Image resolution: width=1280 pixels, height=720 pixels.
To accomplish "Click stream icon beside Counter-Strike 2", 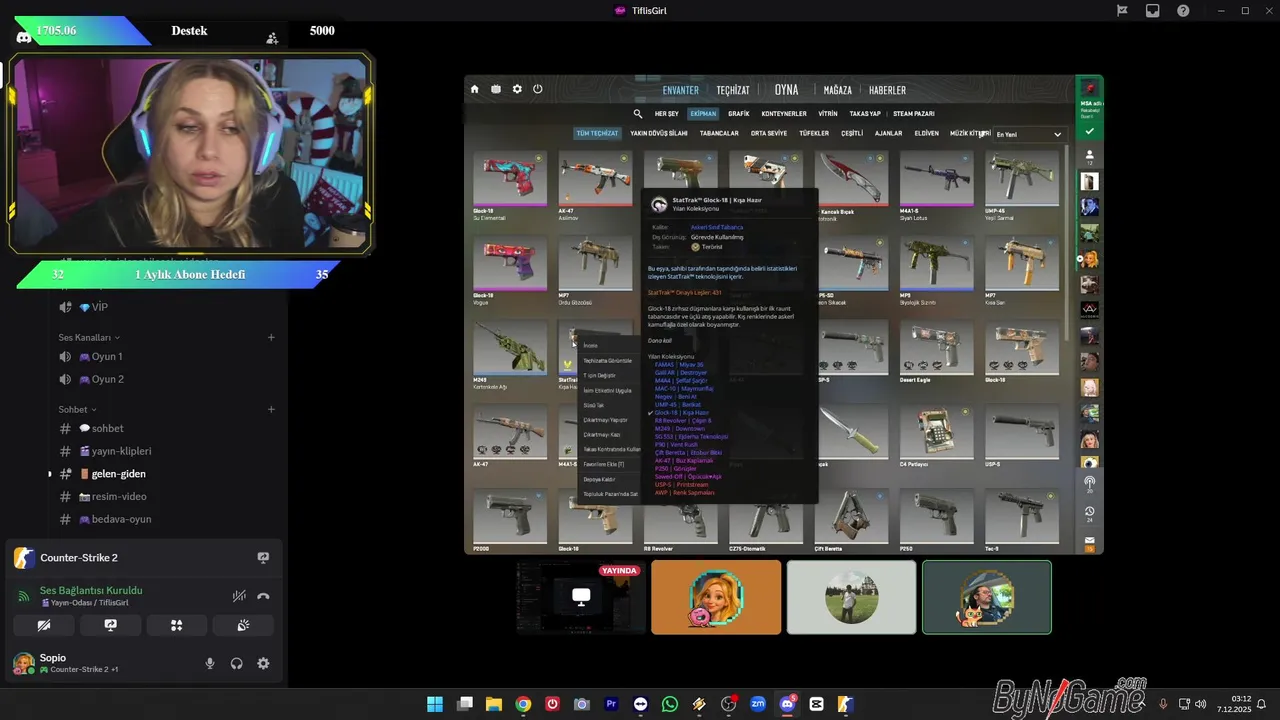I will click(263, 558).
